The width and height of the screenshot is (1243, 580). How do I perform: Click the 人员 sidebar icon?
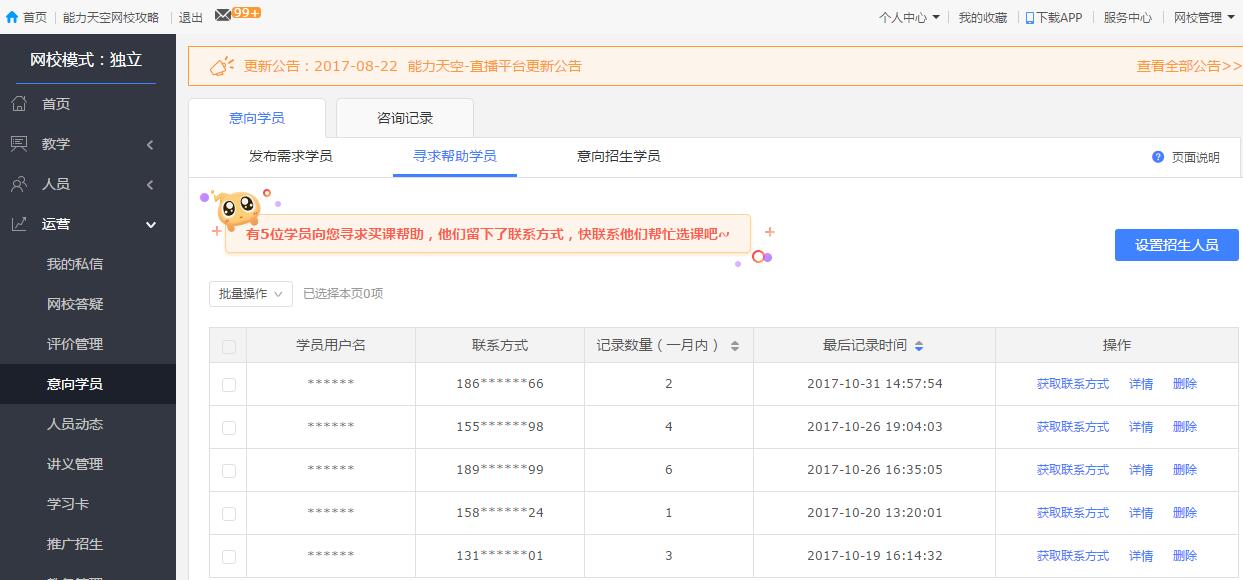19,184
